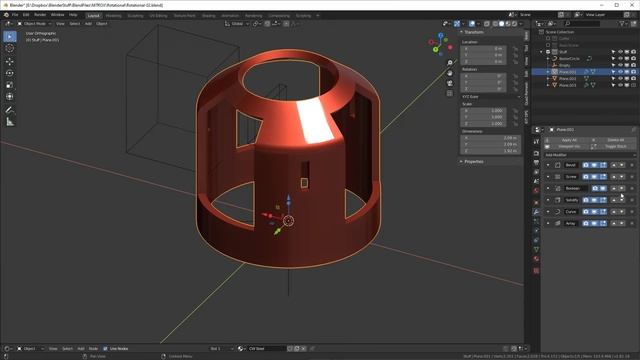Switch perspective/orthographic grid icon
The height and width of the screenshot is (360, 640).
tap(450, 93)
